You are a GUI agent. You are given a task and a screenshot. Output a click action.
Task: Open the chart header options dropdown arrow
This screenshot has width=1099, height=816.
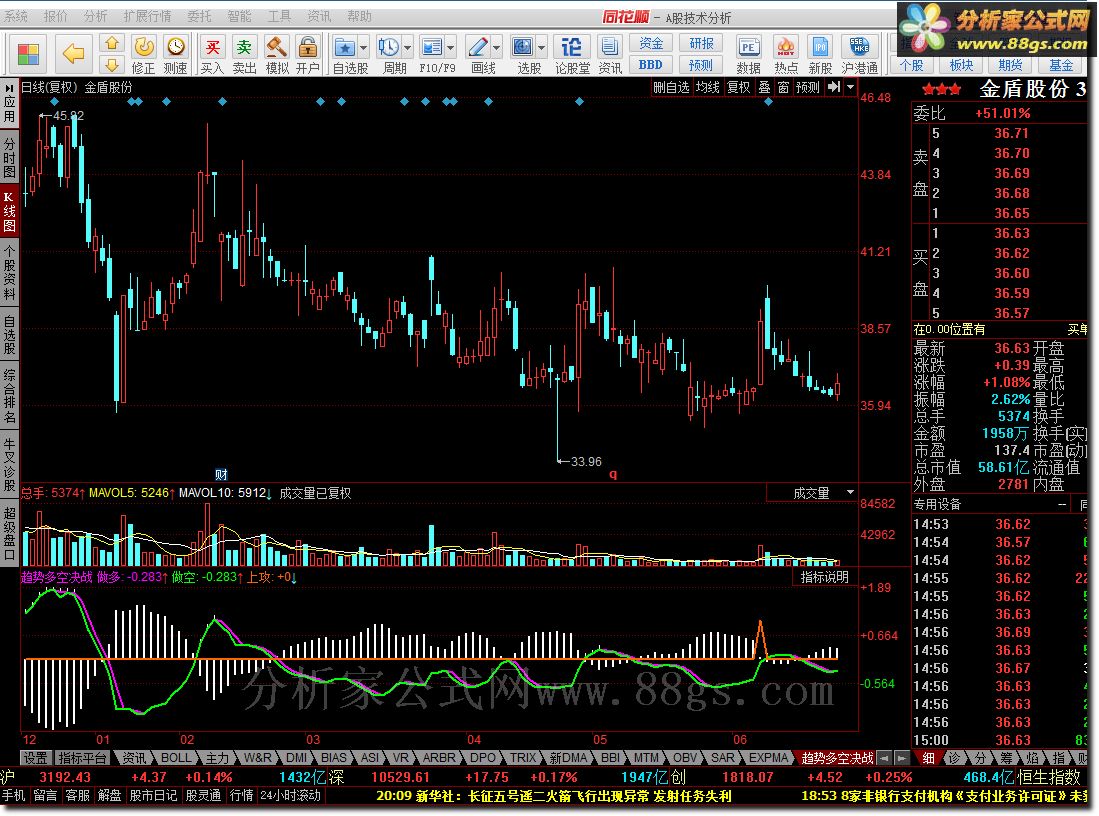[x=850, y=87]
